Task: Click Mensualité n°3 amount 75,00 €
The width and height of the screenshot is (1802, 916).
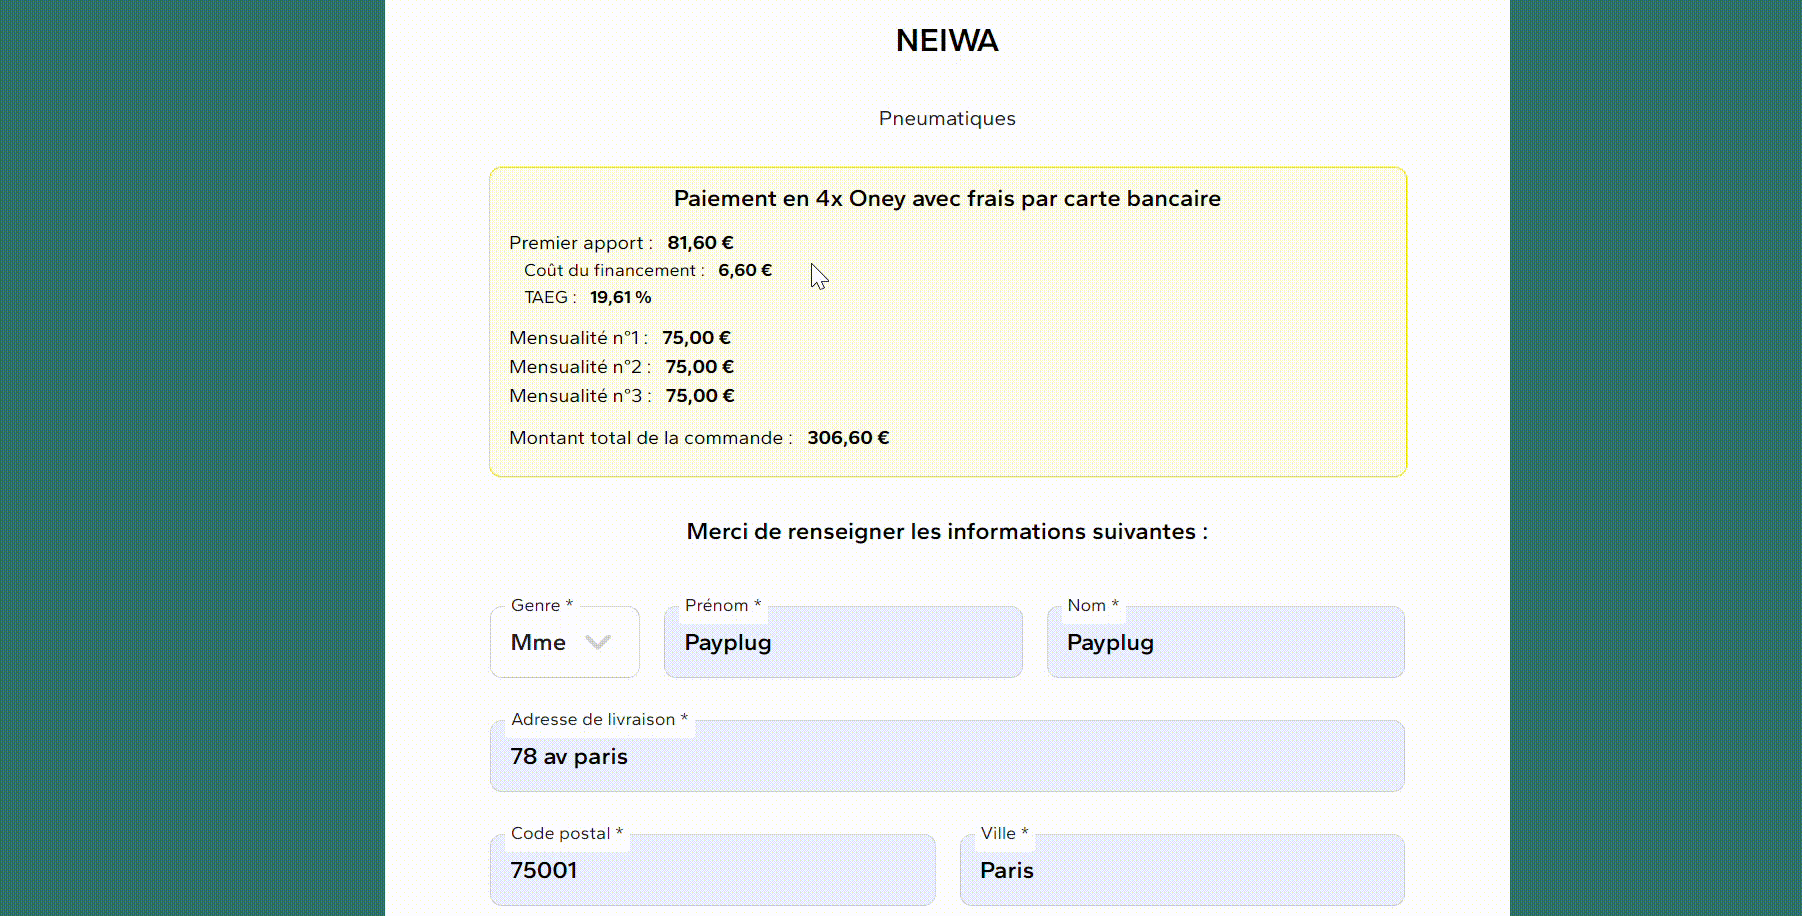Action: [700, 396]
